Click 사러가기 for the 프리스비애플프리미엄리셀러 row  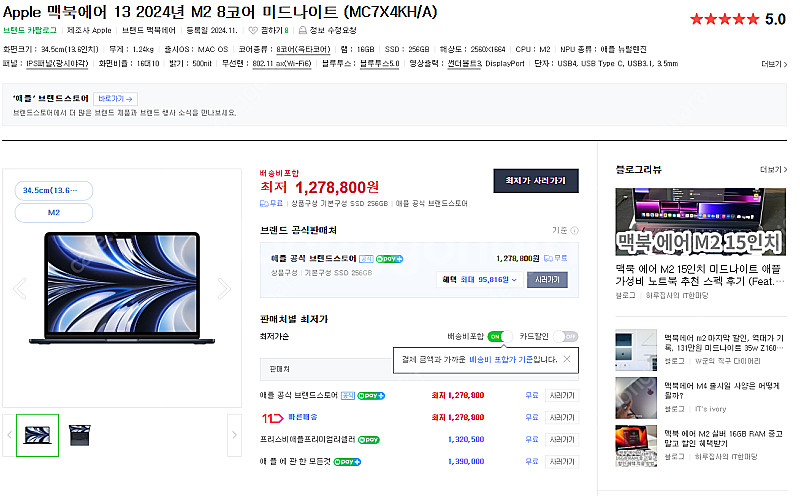(562, 440)
